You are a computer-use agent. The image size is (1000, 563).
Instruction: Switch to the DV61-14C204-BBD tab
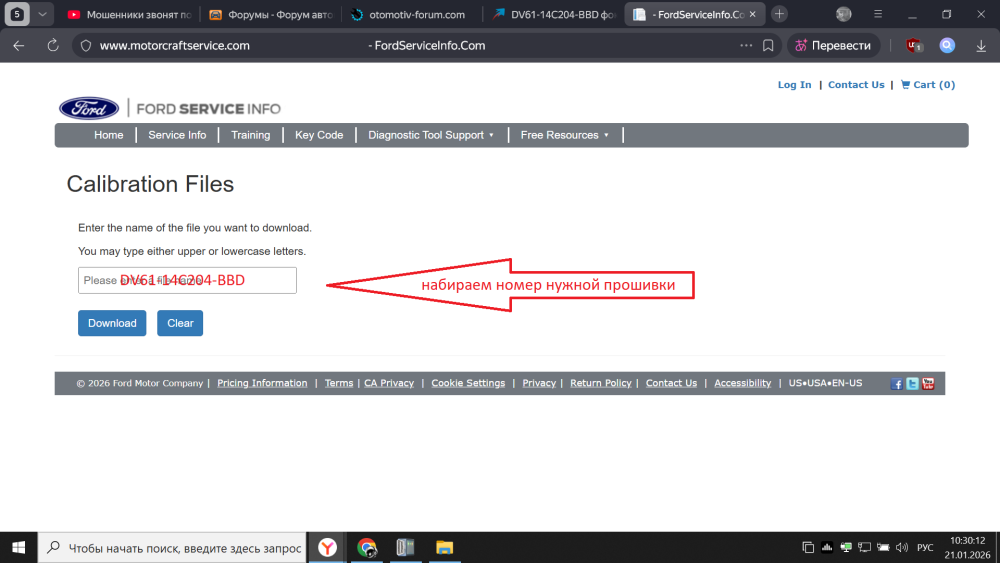554,14
